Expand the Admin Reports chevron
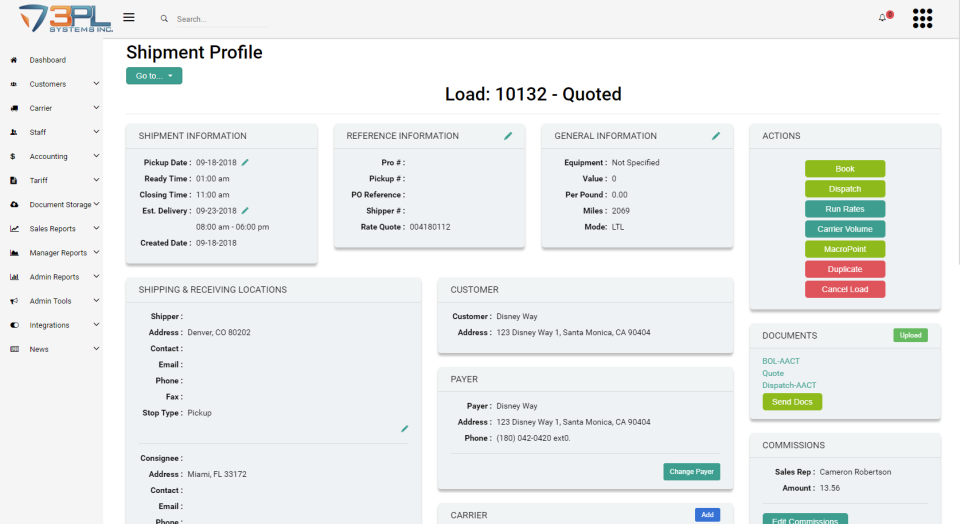The image size is (960, 524). click(96, 277)
